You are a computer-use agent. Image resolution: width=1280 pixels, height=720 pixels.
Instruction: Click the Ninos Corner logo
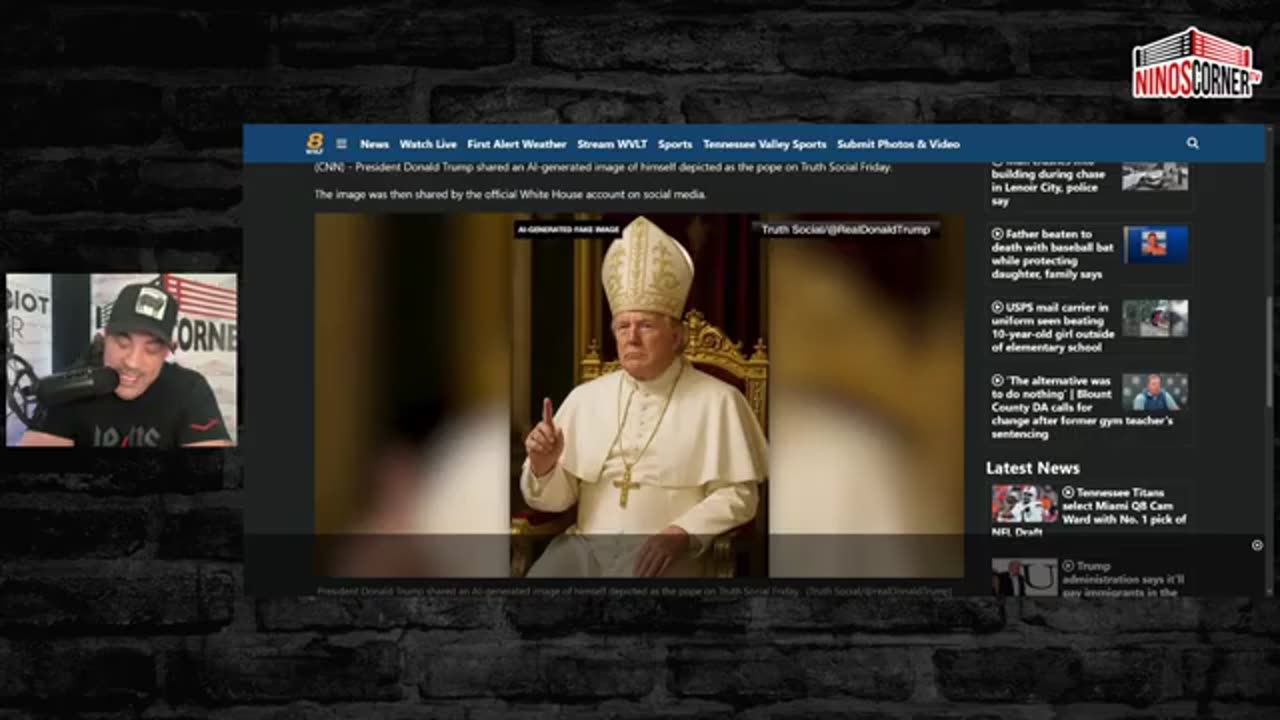click(x=1196, y=64)
